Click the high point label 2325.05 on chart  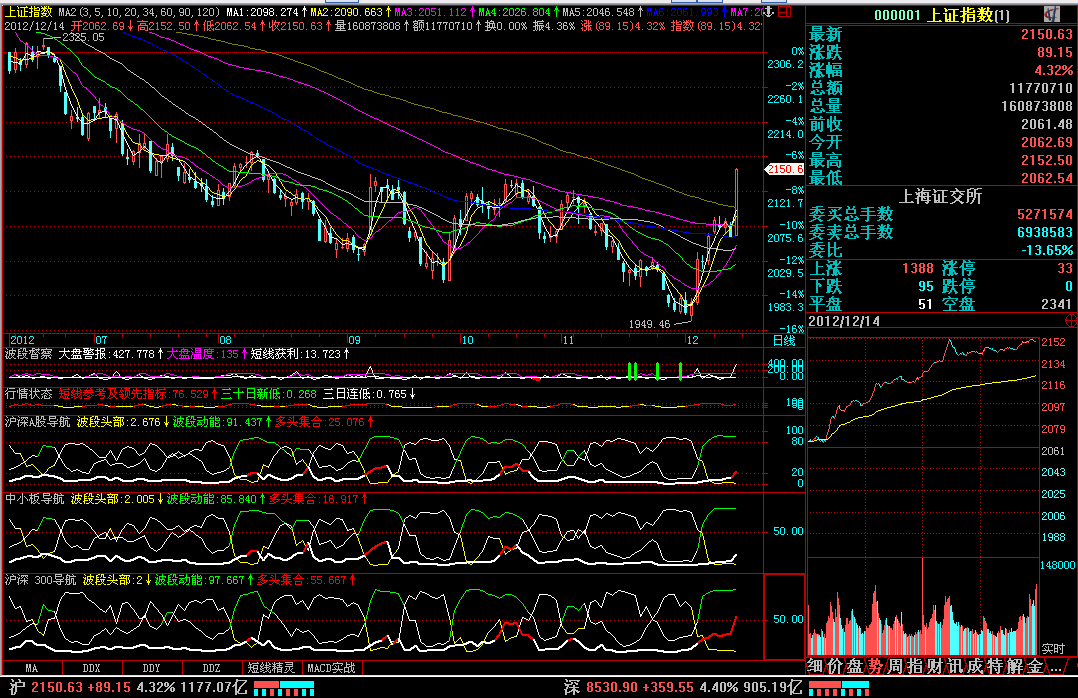pyautogui.click(x=83, y=37)
